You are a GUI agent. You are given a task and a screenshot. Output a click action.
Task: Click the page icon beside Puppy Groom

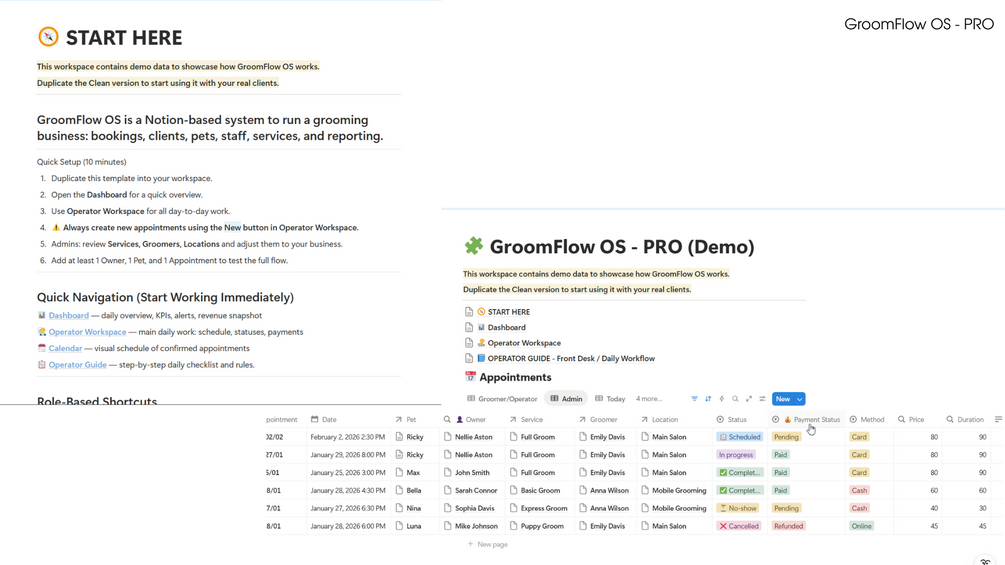tap(513, 526)
